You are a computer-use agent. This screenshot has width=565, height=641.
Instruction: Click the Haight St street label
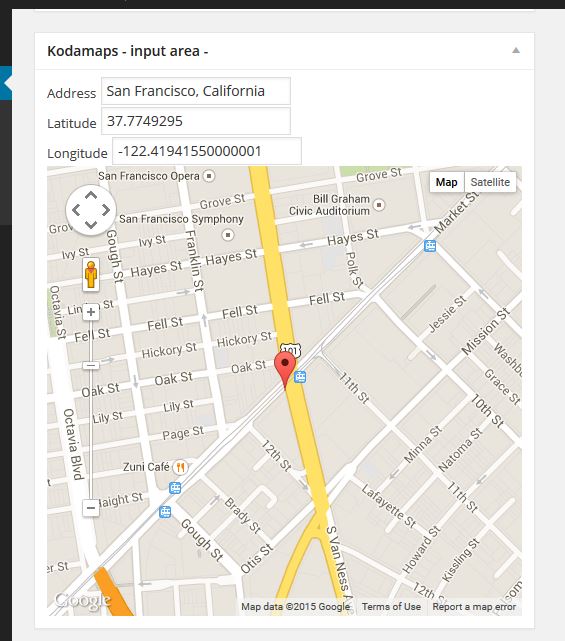pyautogui.click(x=121, y=500)
